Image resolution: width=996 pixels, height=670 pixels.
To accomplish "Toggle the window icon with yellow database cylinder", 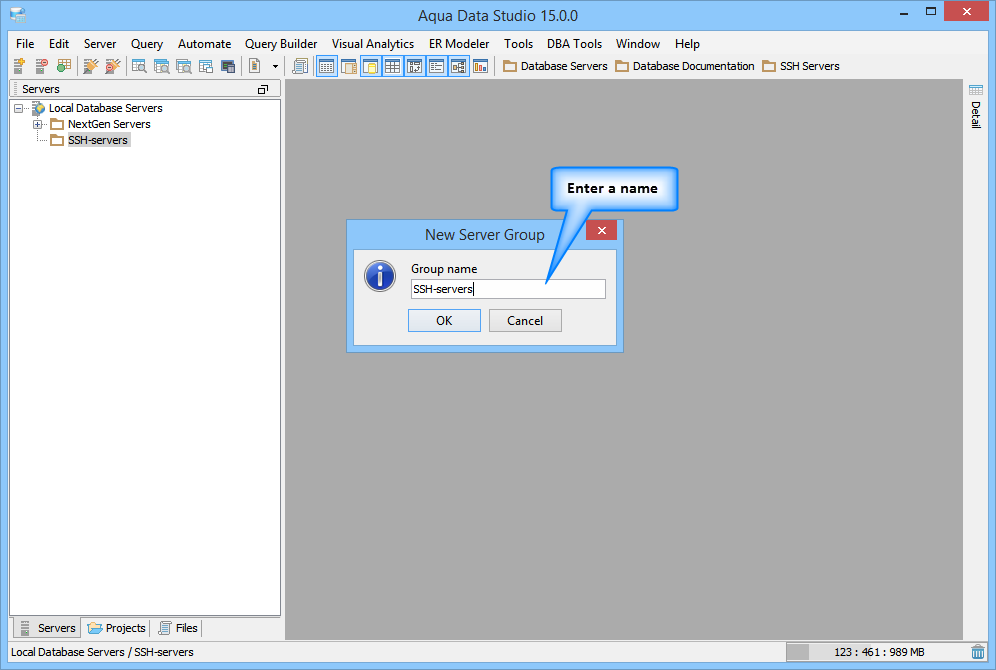I will coord(370,65).
